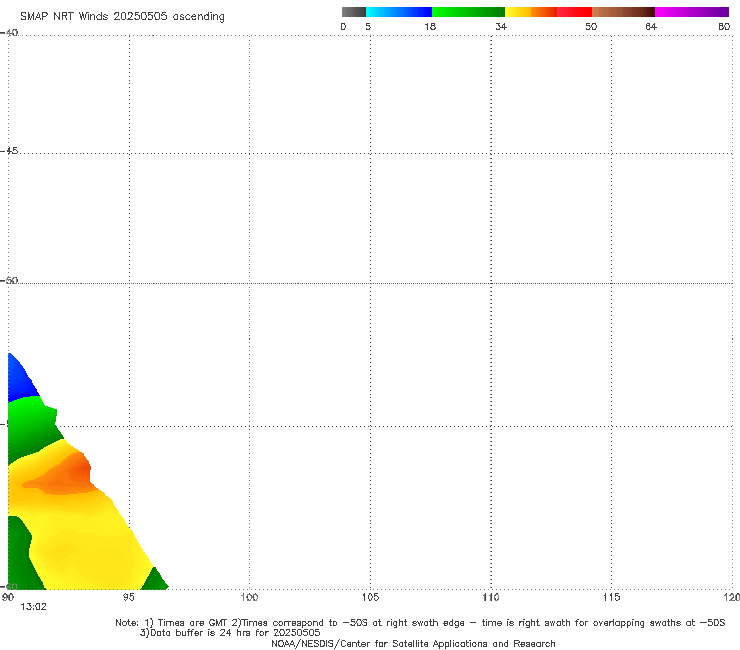
Task: Click the brown 50-64 segment of the colorbar
Action: pos(623,12)
